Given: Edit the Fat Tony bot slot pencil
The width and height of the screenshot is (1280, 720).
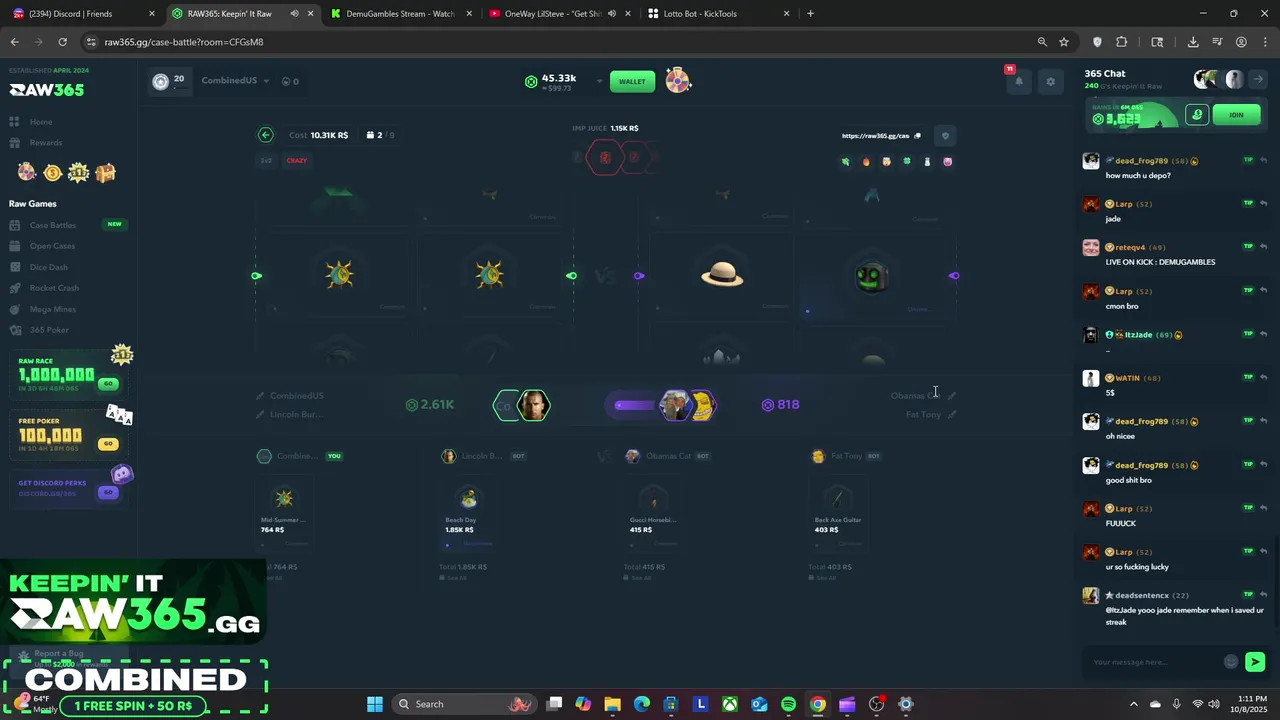Looking at the screenshot, I should (952, 415).
